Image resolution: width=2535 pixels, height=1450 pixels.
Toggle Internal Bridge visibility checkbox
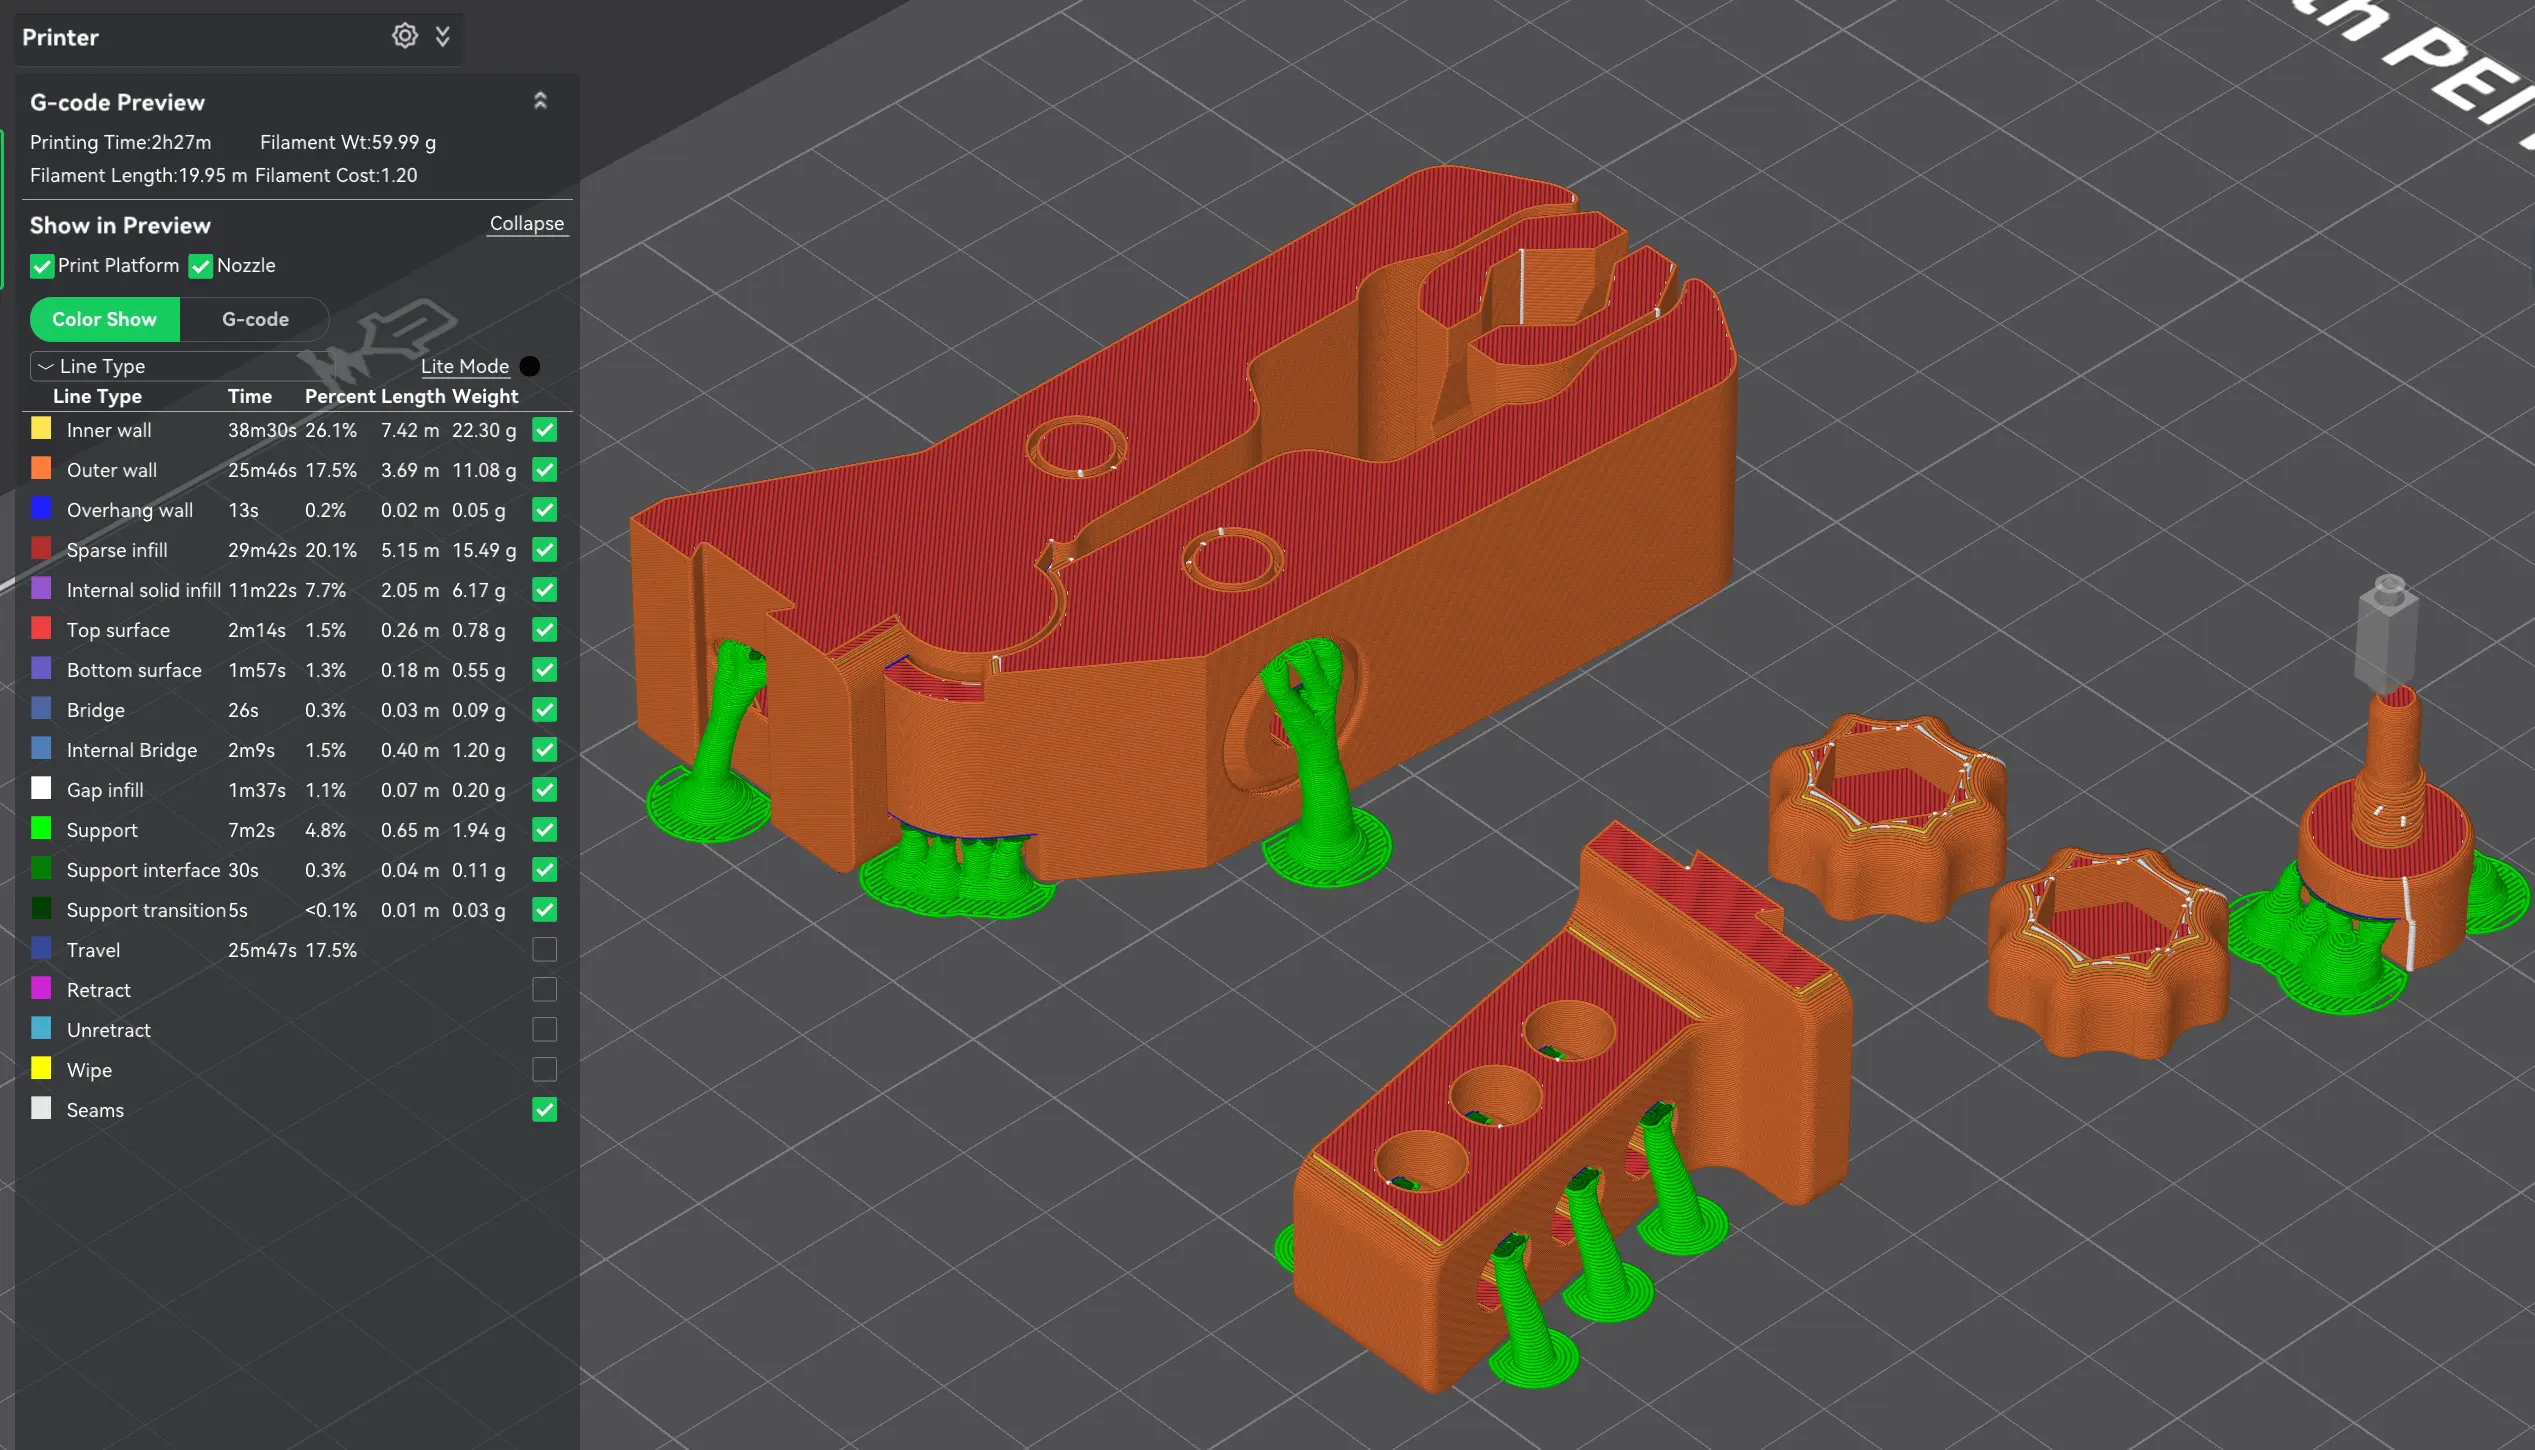tap(545, 750)
